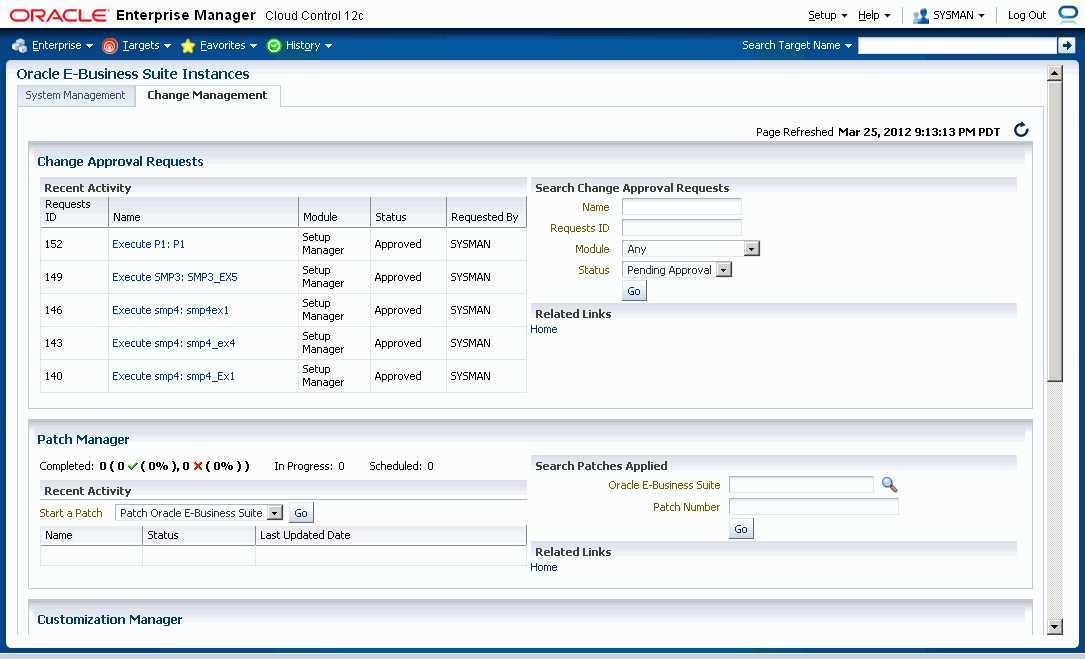
Task: Click the Approved status in row 152
Action: (398, 244)
